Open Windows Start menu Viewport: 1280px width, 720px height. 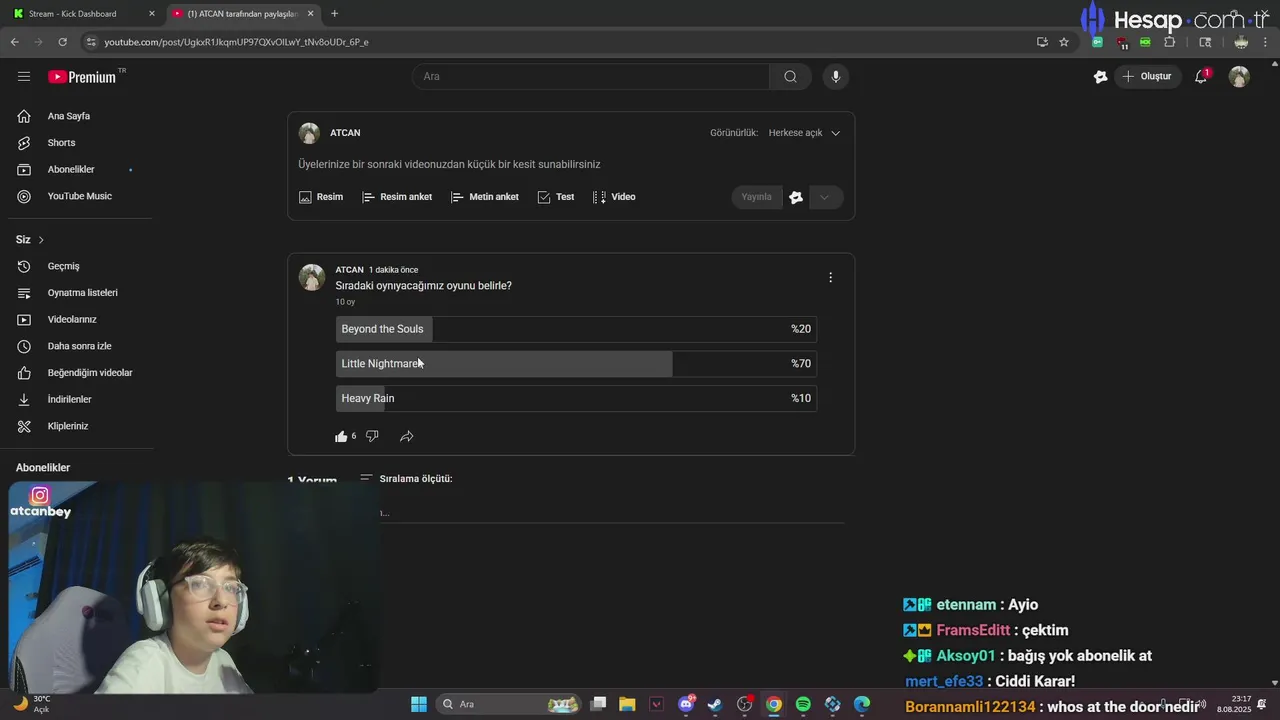click(x=419, y=704)
